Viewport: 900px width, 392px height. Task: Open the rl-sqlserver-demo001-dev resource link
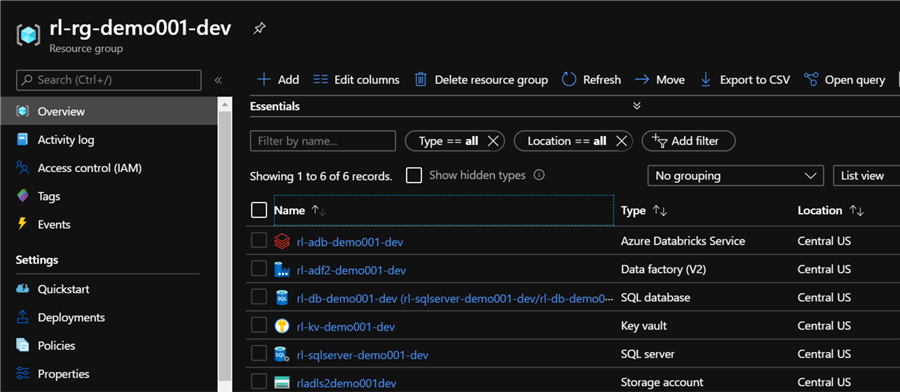[x=362, y=355]
